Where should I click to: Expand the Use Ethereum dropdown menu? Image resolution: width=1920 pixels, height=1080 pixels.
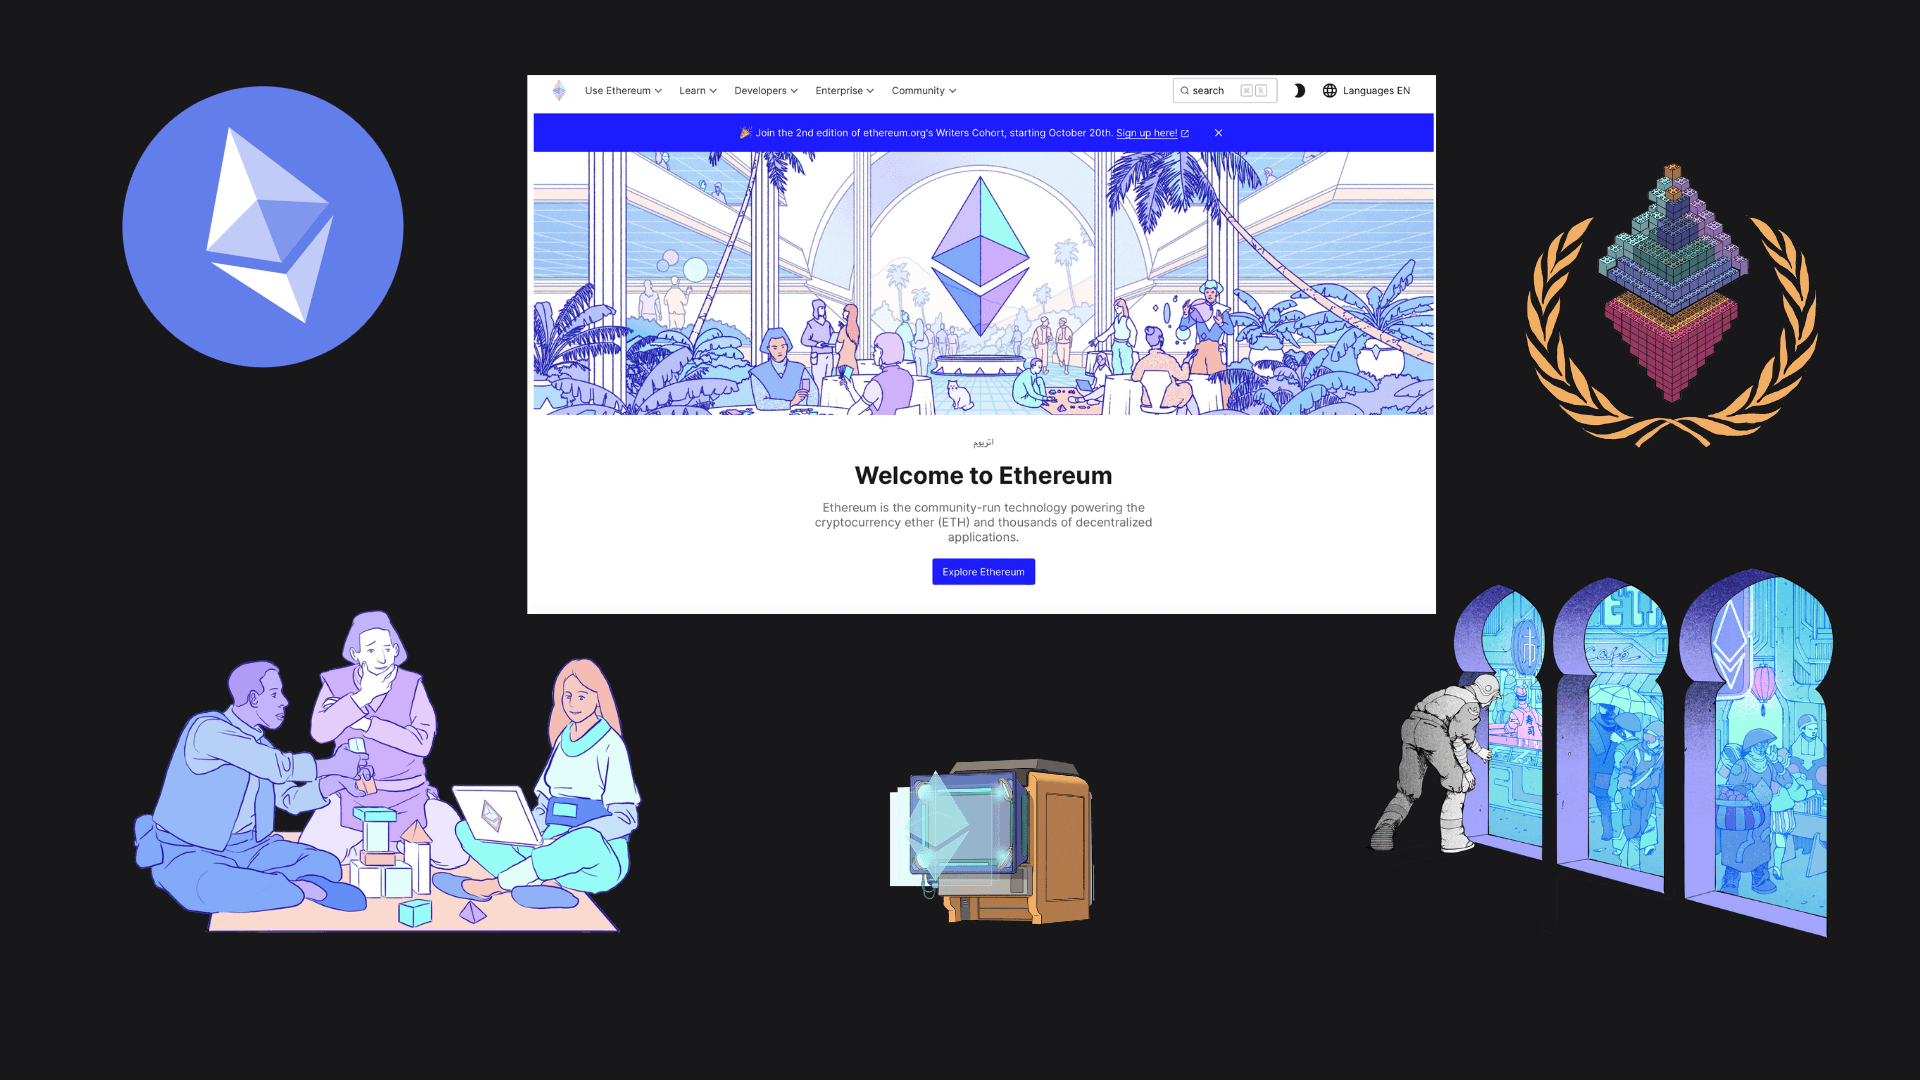[622, 90]
